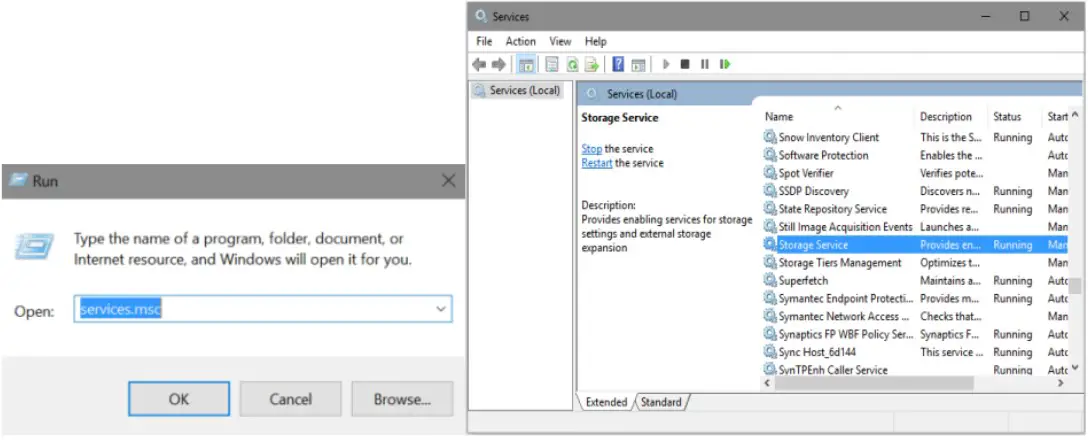The width and height of the screenshot is (1089, 440).
Task: Click the Software Protection gear icon
Action: coord(770,155)
